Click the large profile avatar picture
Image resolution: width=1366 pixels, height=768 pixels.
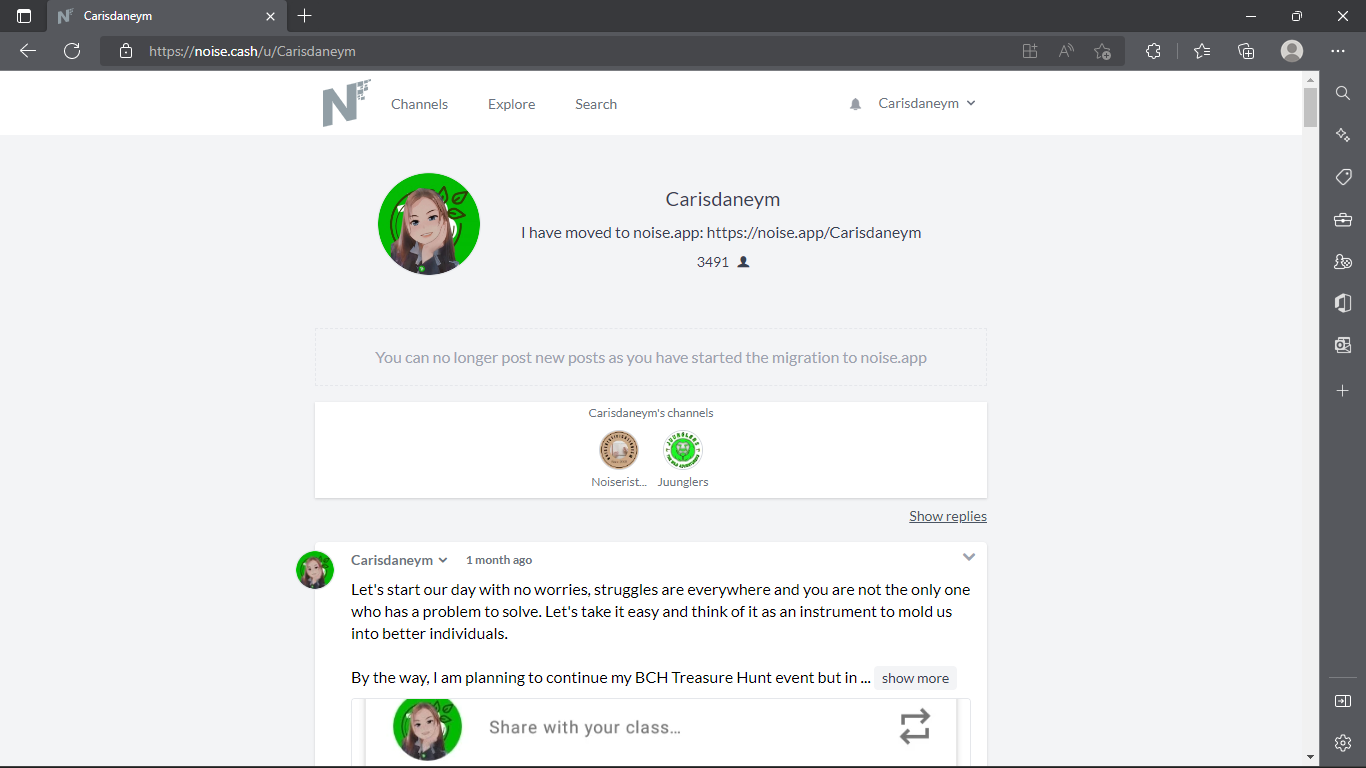click(429, 224)
